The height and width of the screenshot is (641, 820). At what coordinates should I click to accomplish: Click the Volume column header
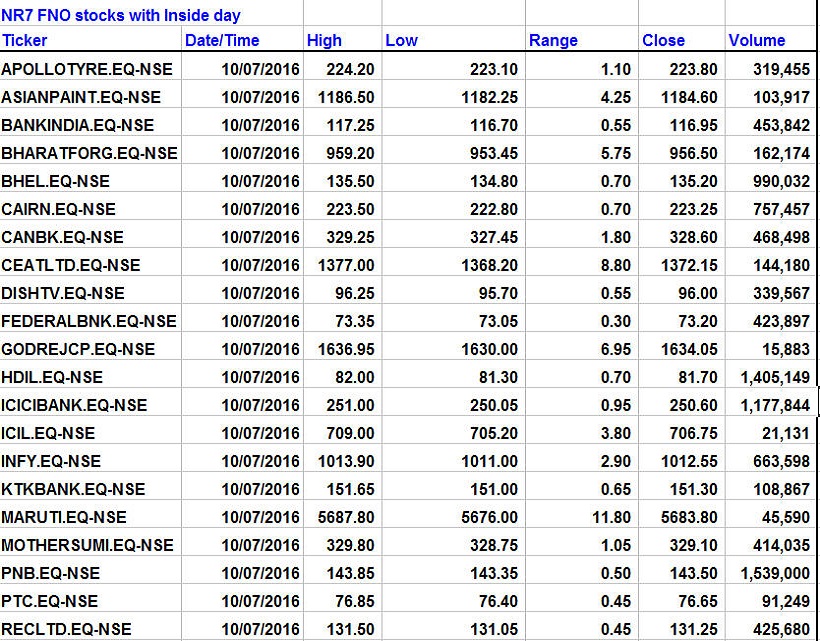(x=757, y=41)
